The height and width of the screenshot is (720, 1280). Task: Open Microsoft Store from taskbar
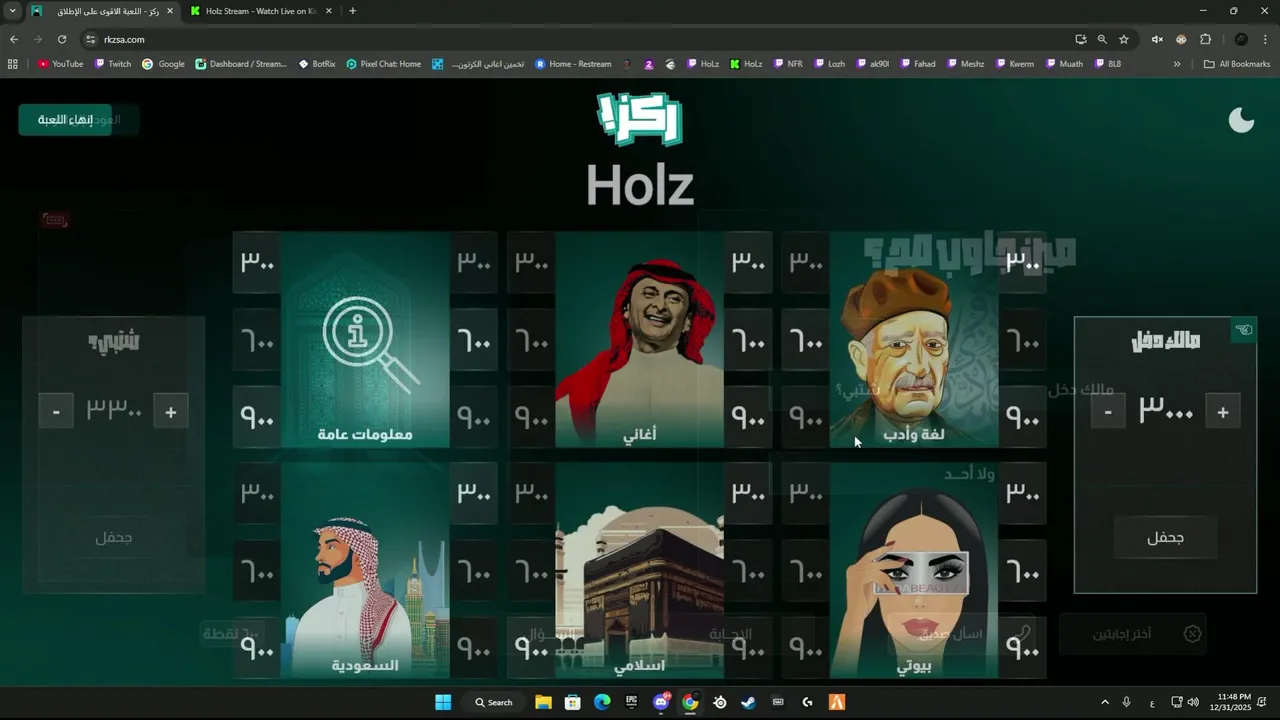(x=572, y=702)
